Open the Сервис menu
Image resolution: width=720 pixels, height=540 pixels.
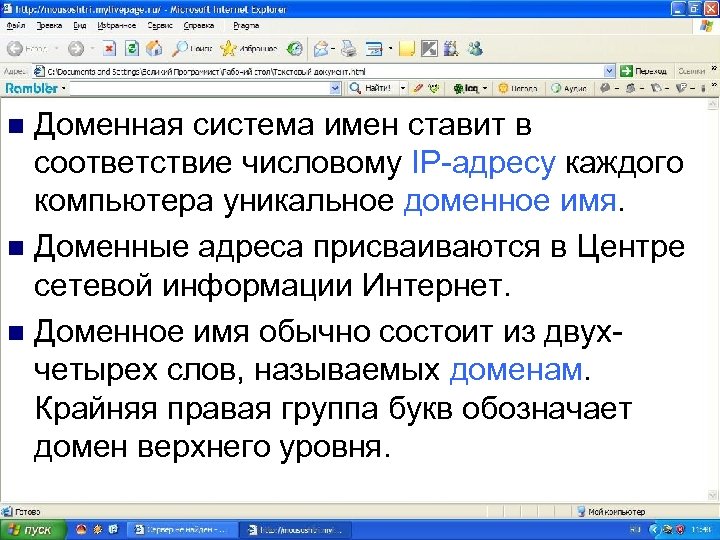160,26
